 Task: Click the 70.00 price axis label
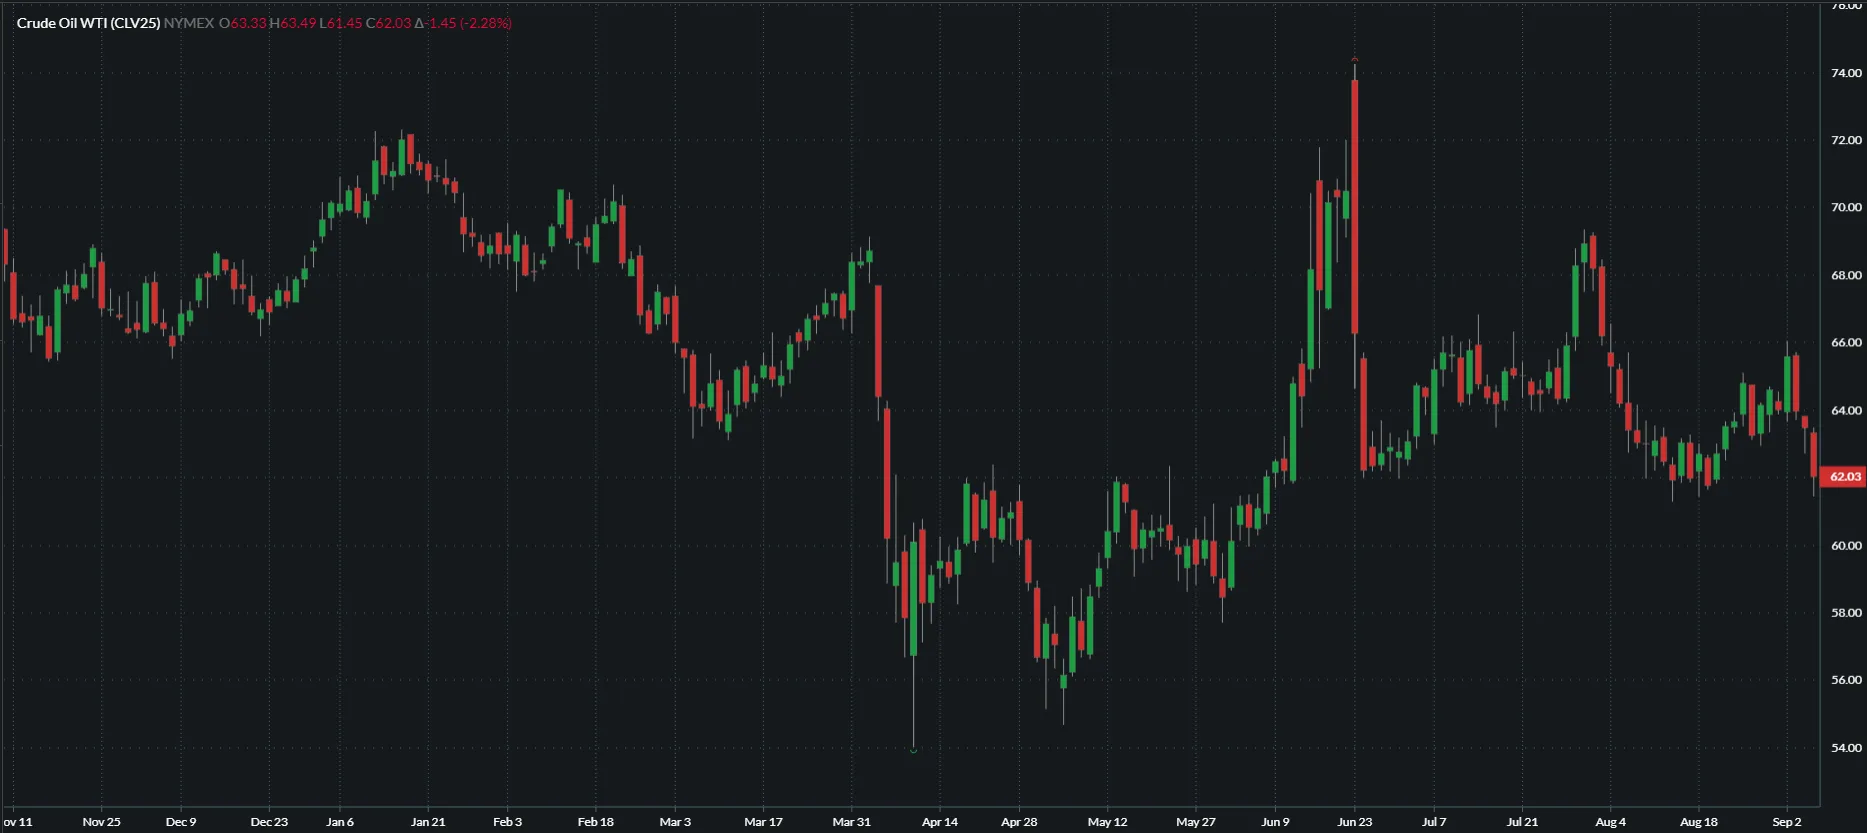1846,208
